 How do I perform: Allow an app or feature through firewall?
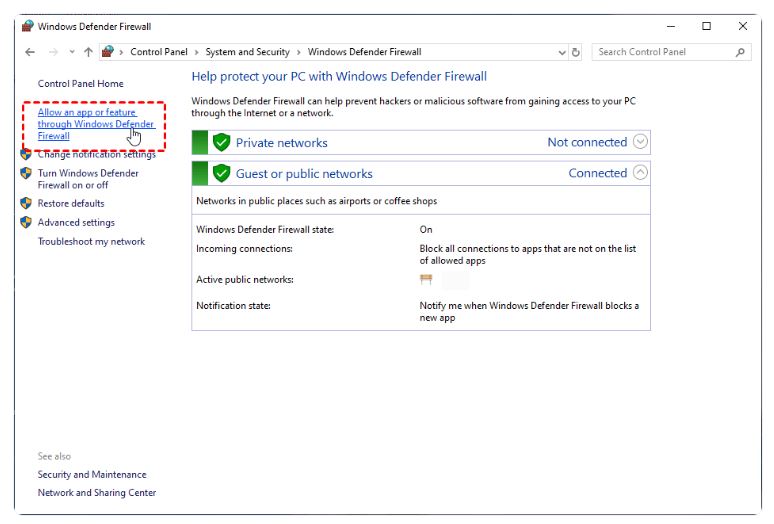(x=96, y=124)
